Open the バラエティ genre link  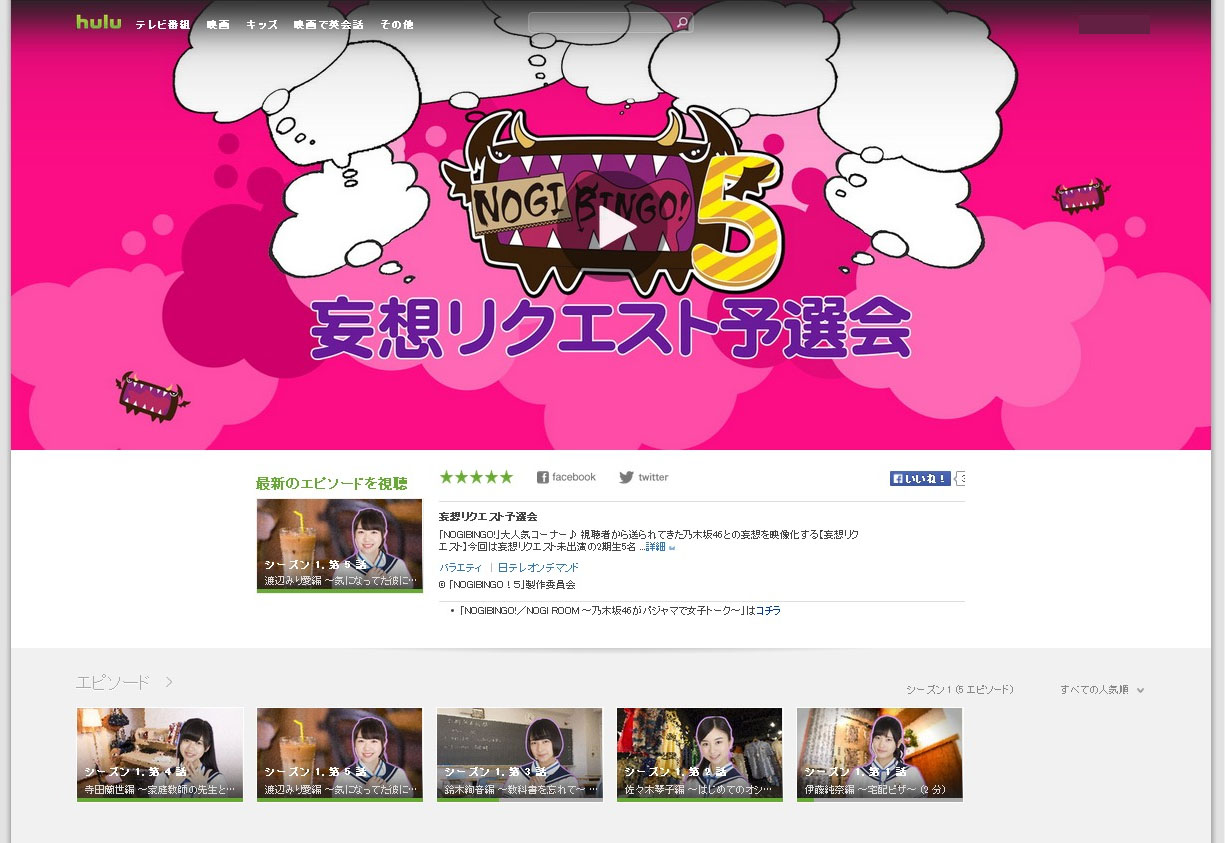coord(460,567)
